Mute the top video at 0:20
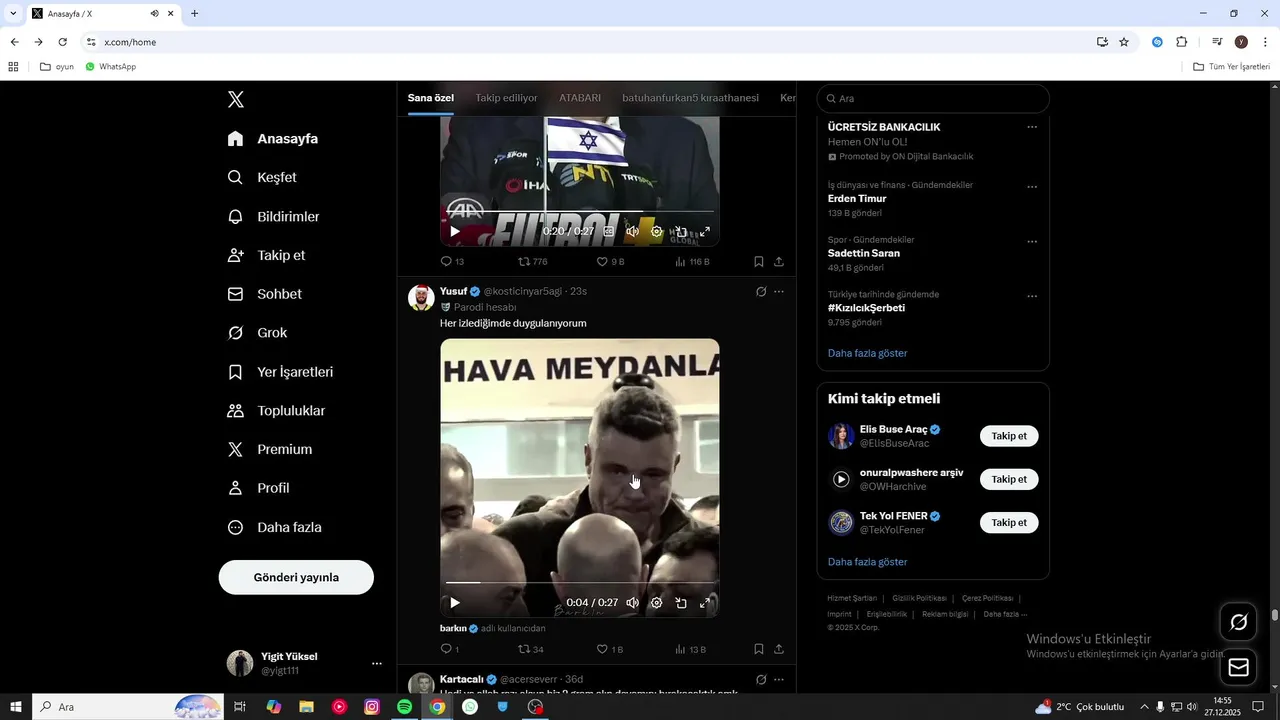1280x720 pixels. tap(632, 231)
